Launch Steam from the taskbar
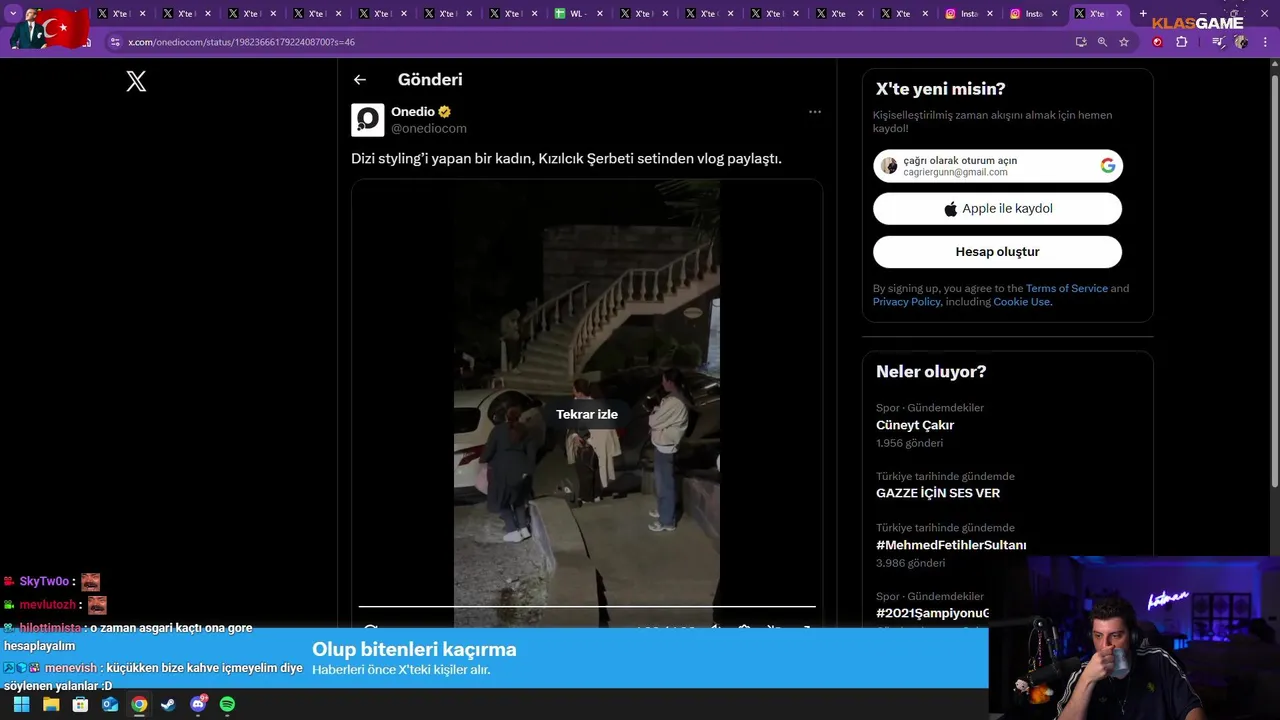 click(x=168, y=704)
